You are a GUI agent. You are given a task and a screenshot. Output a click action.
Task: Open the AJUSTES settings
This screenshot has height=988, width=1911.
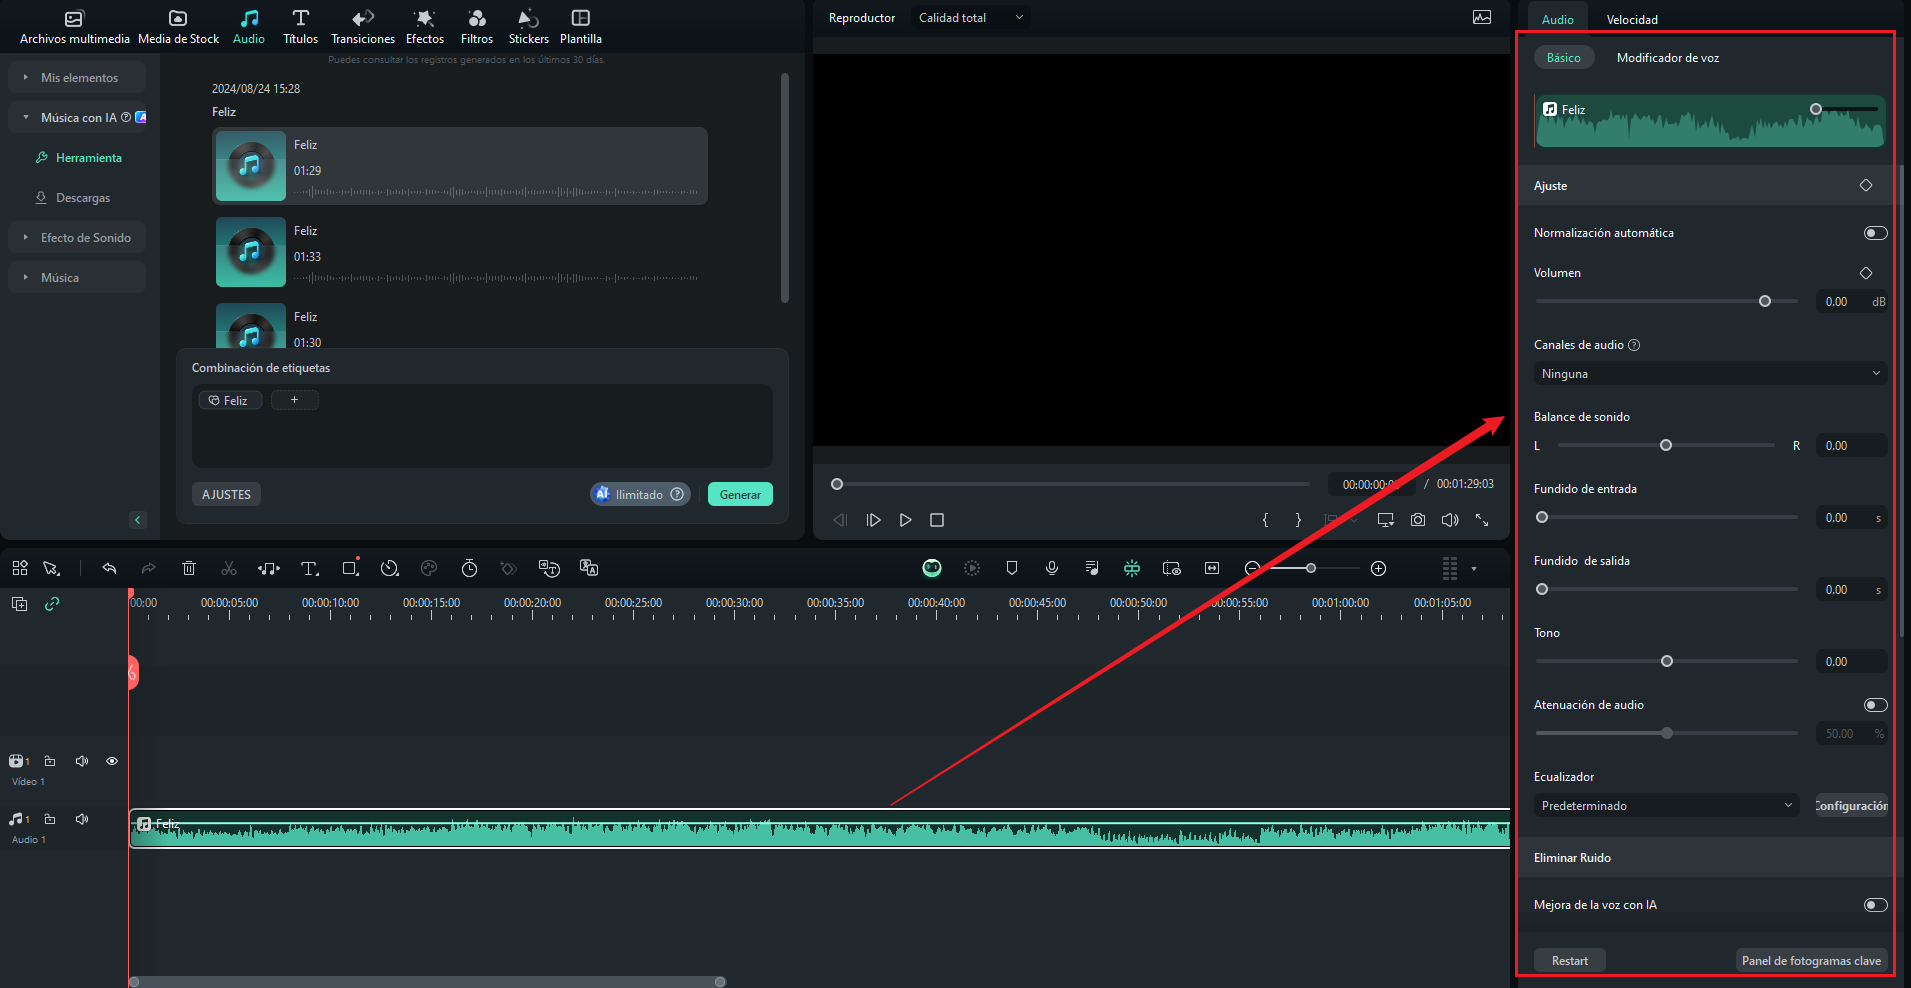[226, 494]
